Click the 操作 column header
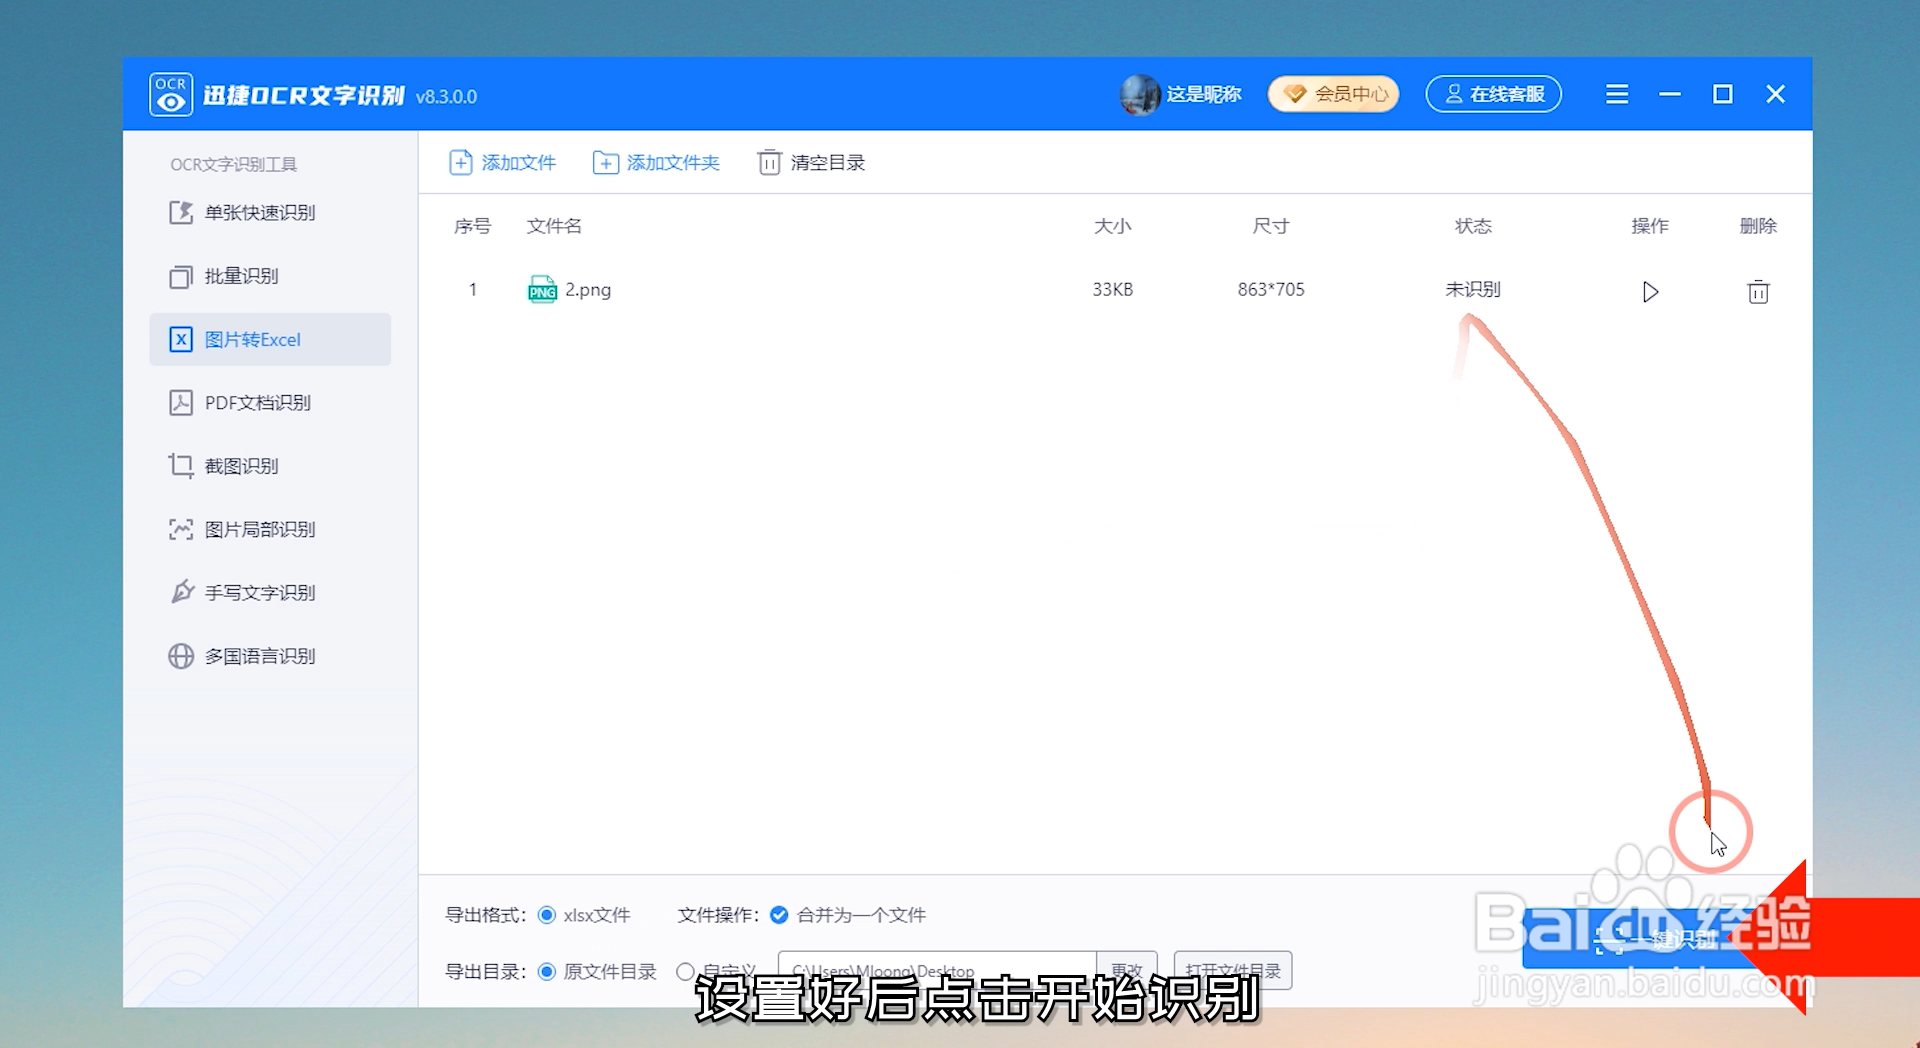 [x=1650, y=226]
